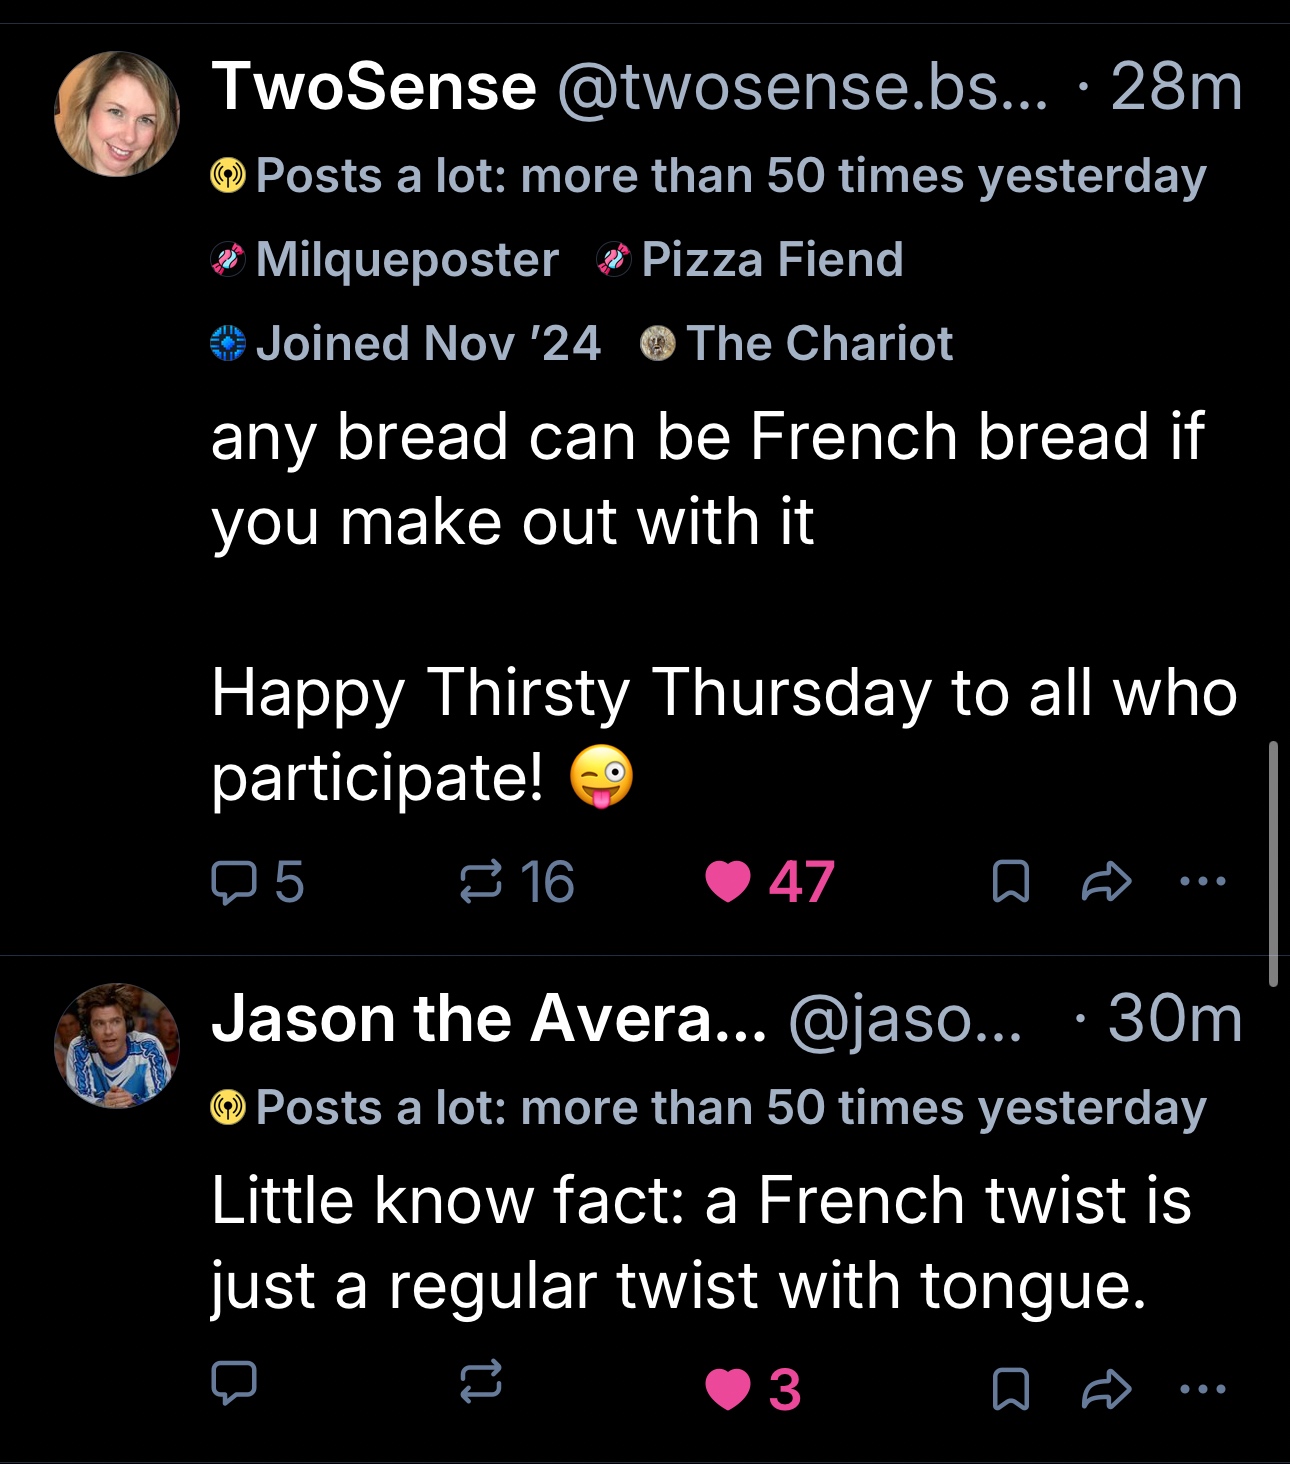Bookmark TwoSense's French bread post
The image size is (1290, 1464).
[x=1010, y=882]
